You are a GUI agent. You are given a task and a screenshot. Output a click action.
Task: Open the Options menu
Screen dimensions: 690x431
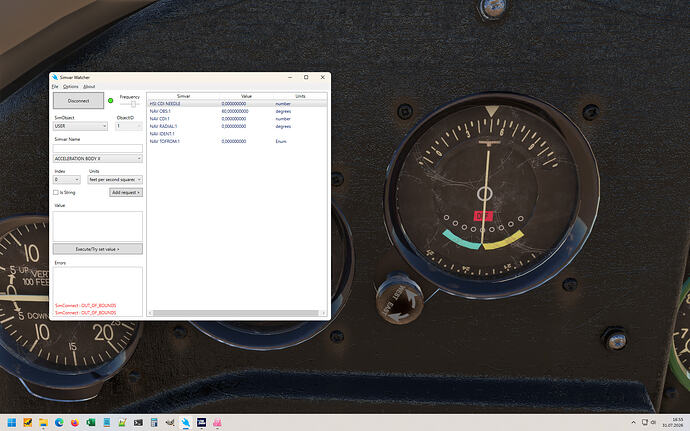click(70, 87)
